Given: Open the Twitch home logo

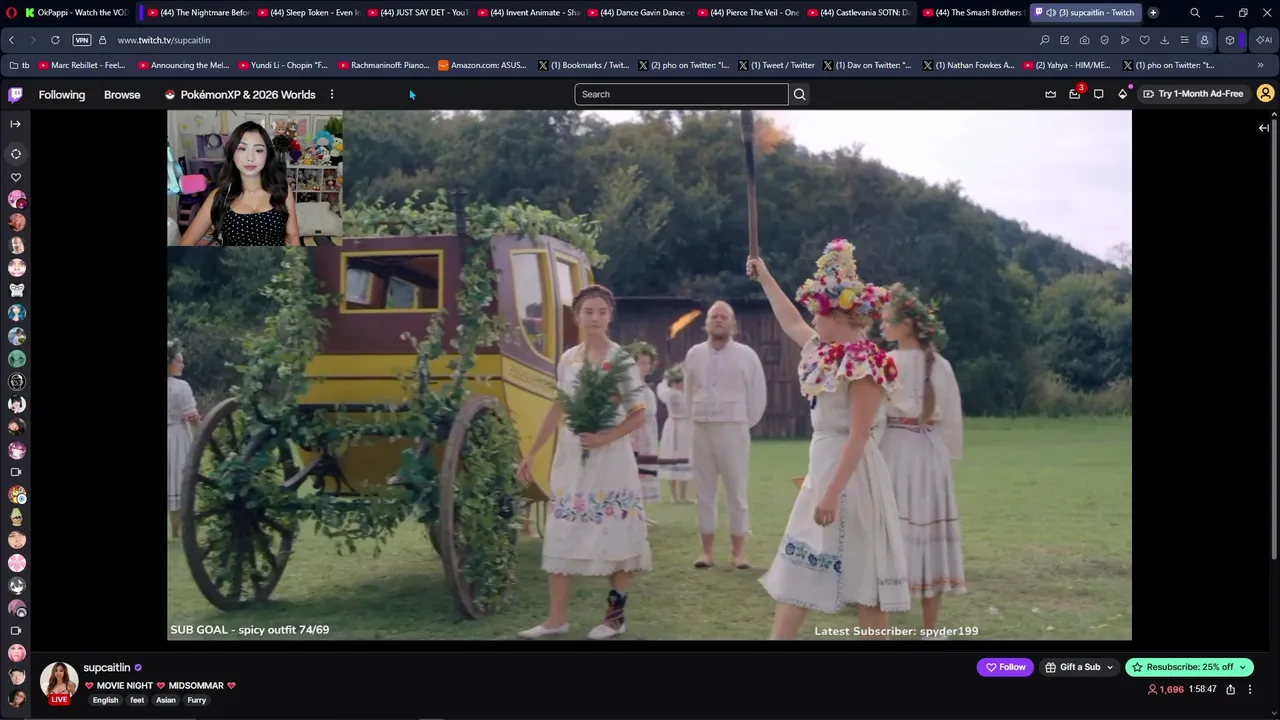Looking at the screenshot, I should click(x=15, y=95).
